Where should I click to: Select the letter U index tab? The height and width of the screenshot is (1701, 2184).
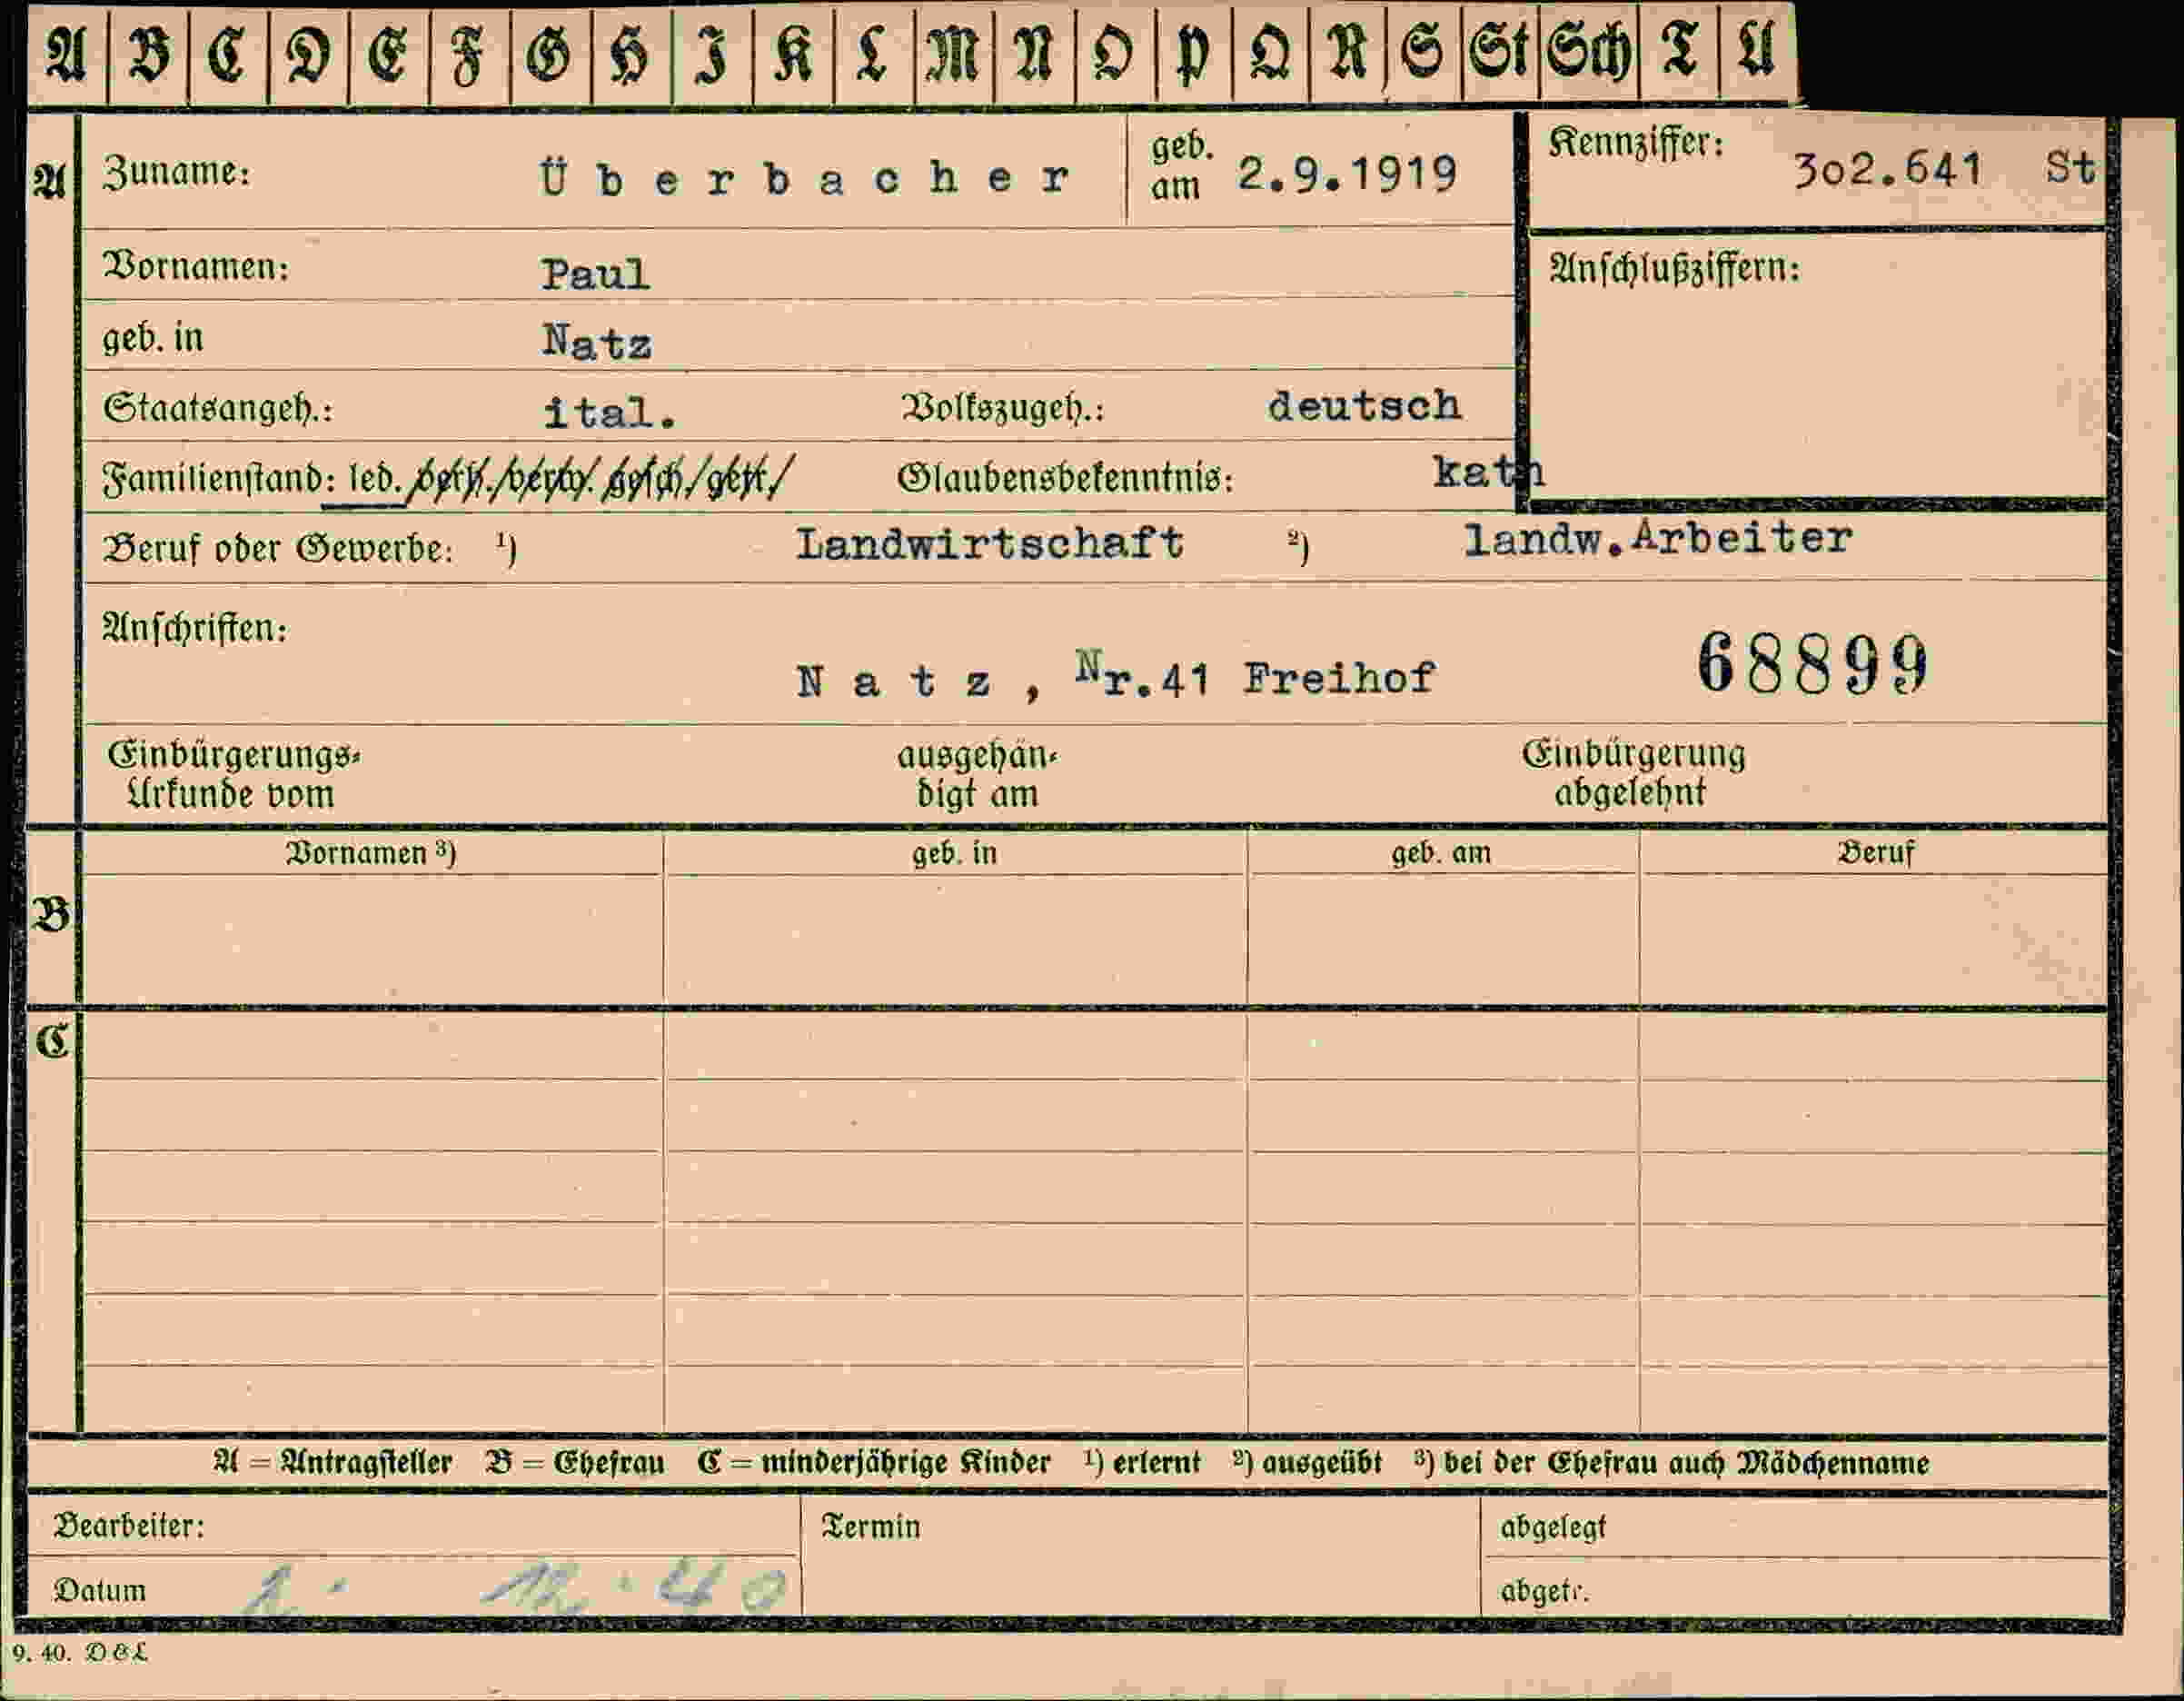1757,55
